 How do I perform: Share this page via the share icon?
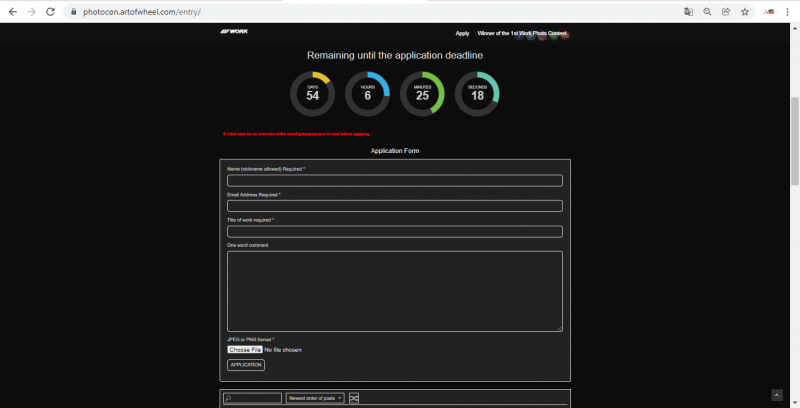(x=725, y=11)
